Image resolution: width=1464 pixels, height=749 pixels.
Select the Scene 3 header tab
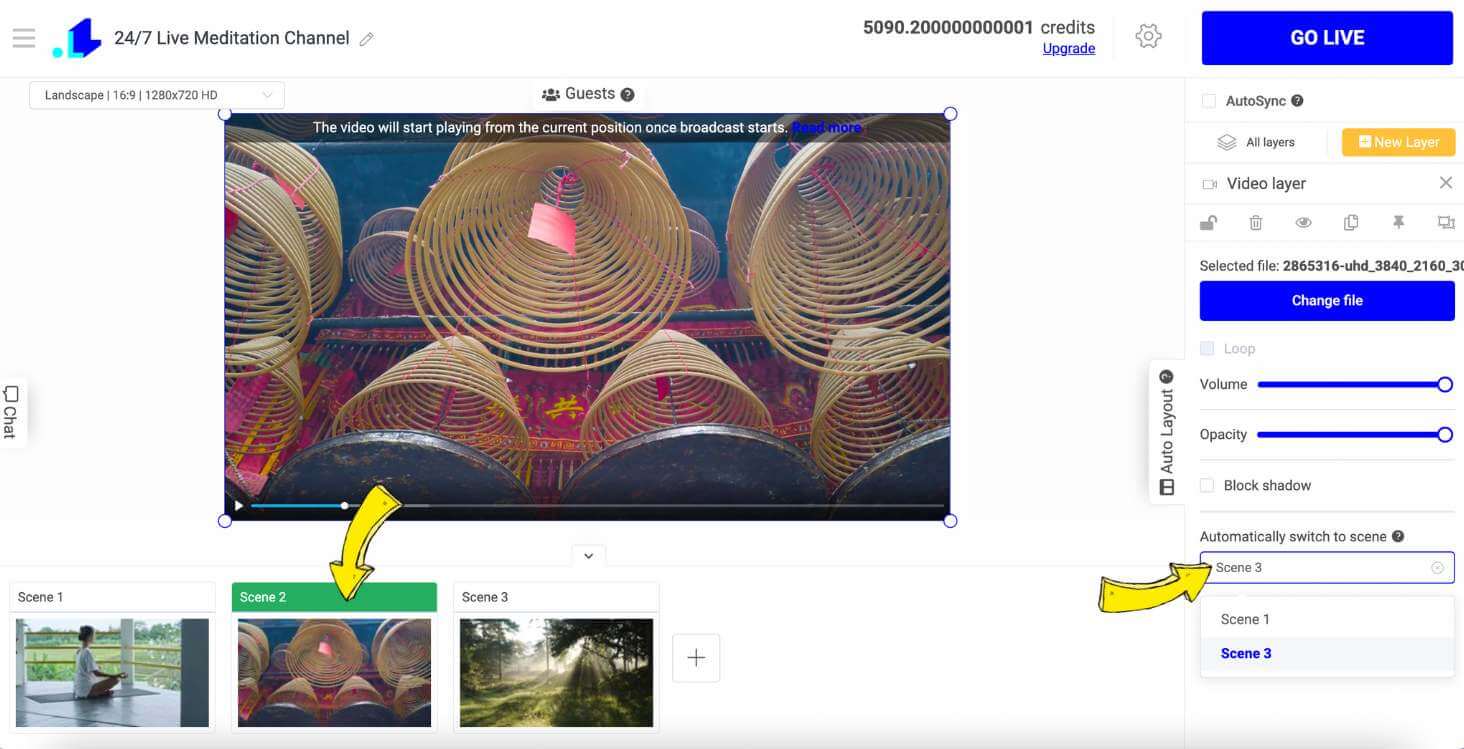coord(556,597)
